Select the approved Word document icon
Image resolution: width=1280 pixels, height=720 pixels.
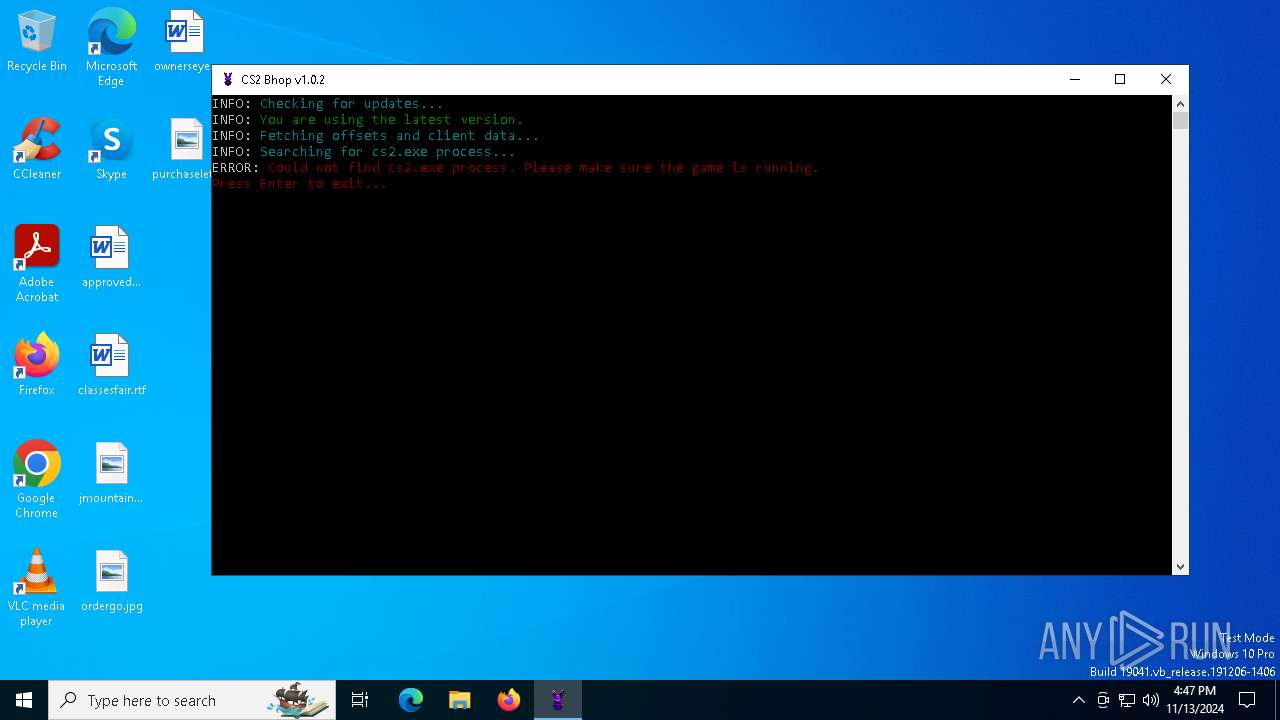coord(111,258)
